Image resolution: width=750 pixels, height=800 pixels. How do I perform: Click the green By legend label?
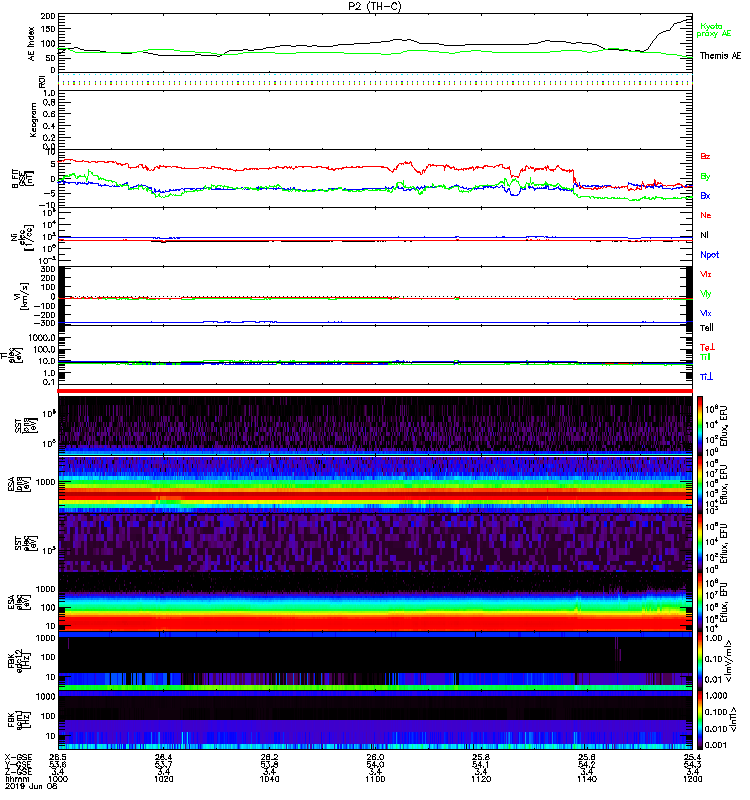(x=705, y=177)
